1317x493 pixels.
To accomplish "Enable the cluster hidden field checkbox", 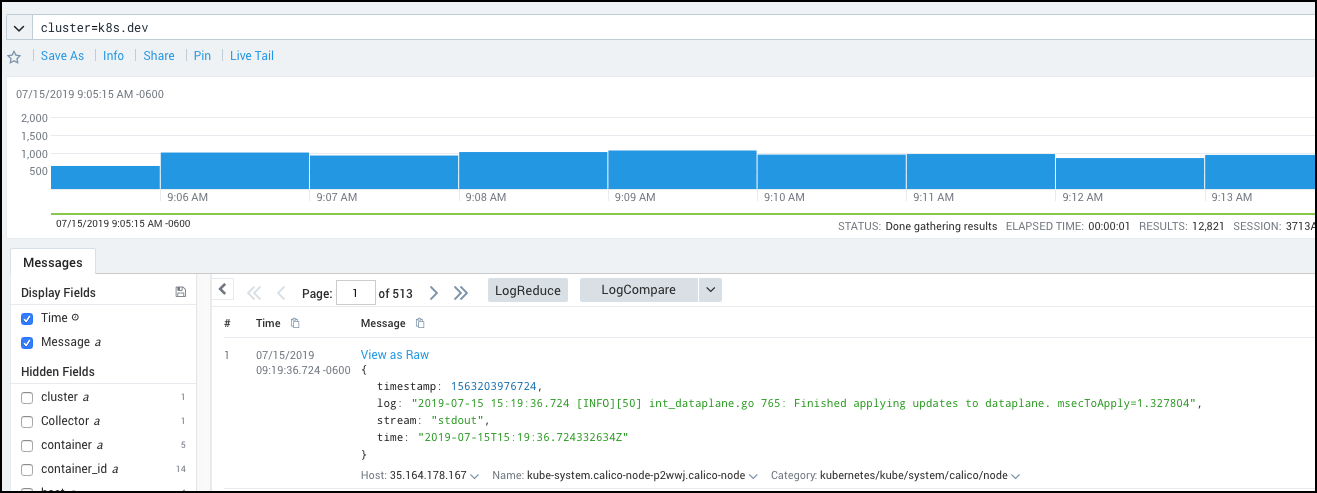I will 28,397.
